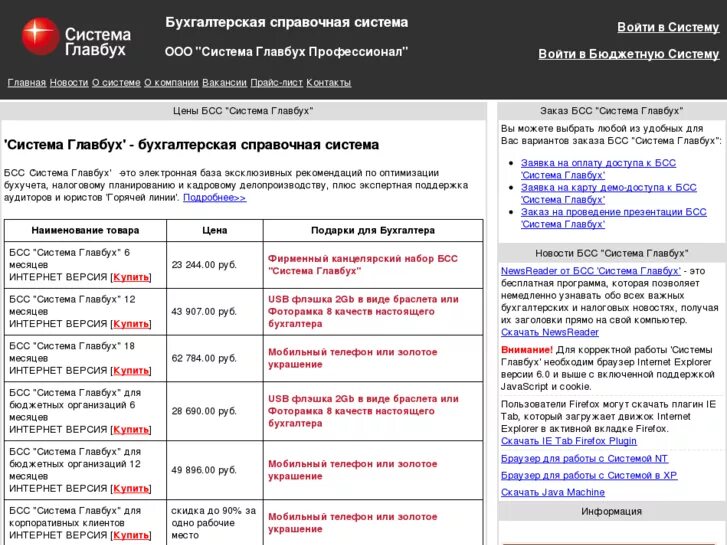Image resolution: width=727 pixels, height=545 pixels.
Task: Click the Информация section header
Action: point(612,511)
